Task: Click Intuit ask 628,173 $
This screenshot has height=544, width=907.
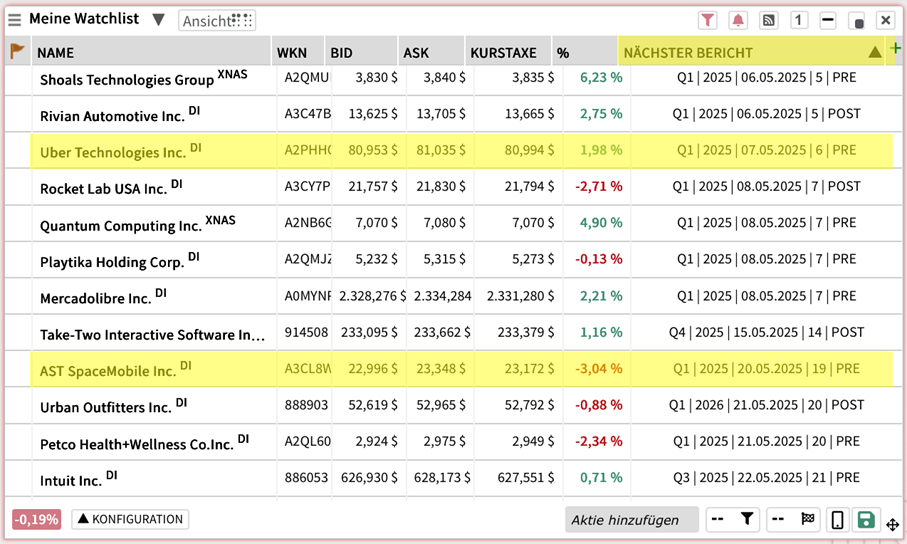Action: pyautogui.click(x=442, y=477)
